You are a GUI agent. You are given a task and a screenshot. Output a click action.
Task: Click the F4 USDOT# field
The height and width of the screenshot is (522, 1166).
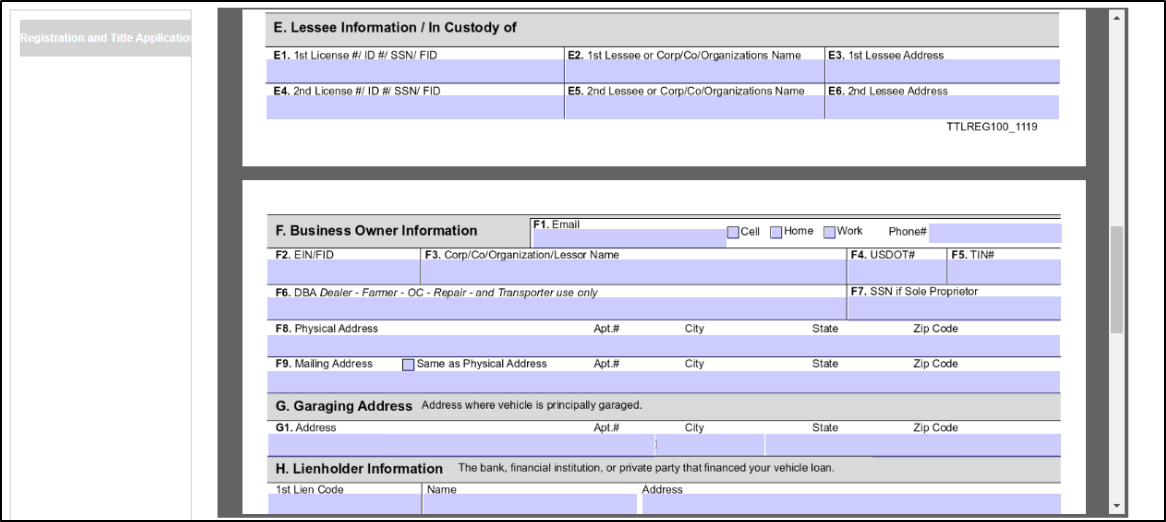[897, 272]
